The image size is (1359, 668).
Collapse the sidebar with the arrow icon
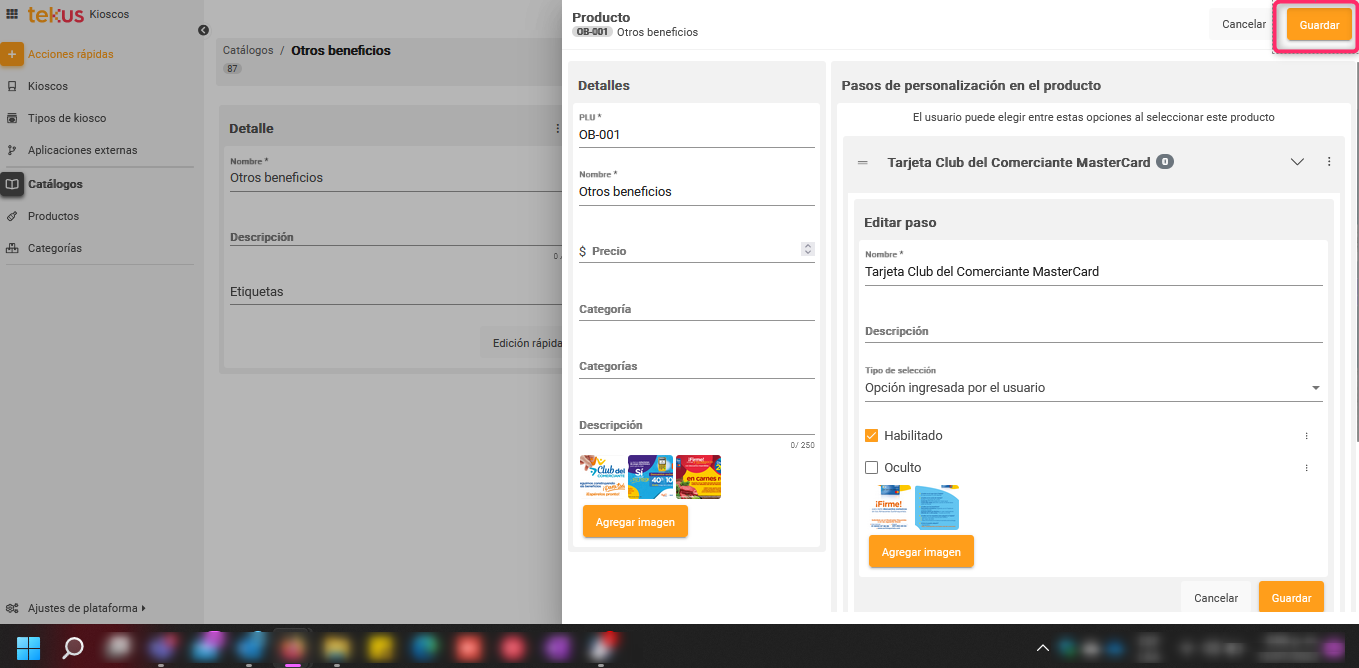click(203, 31)
